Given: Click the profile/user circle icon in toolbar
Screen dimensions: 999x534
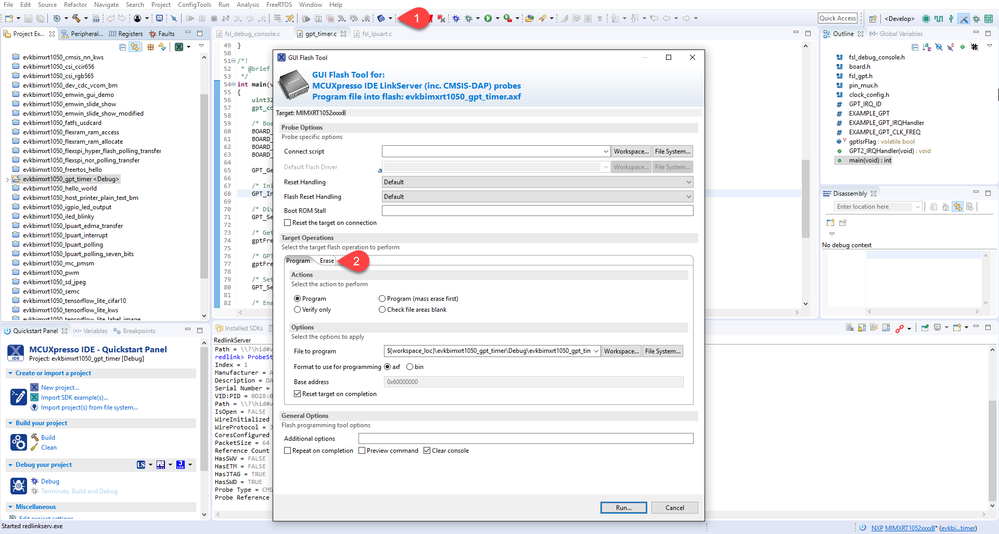Looking at the screenshot, I should [137, 18].
